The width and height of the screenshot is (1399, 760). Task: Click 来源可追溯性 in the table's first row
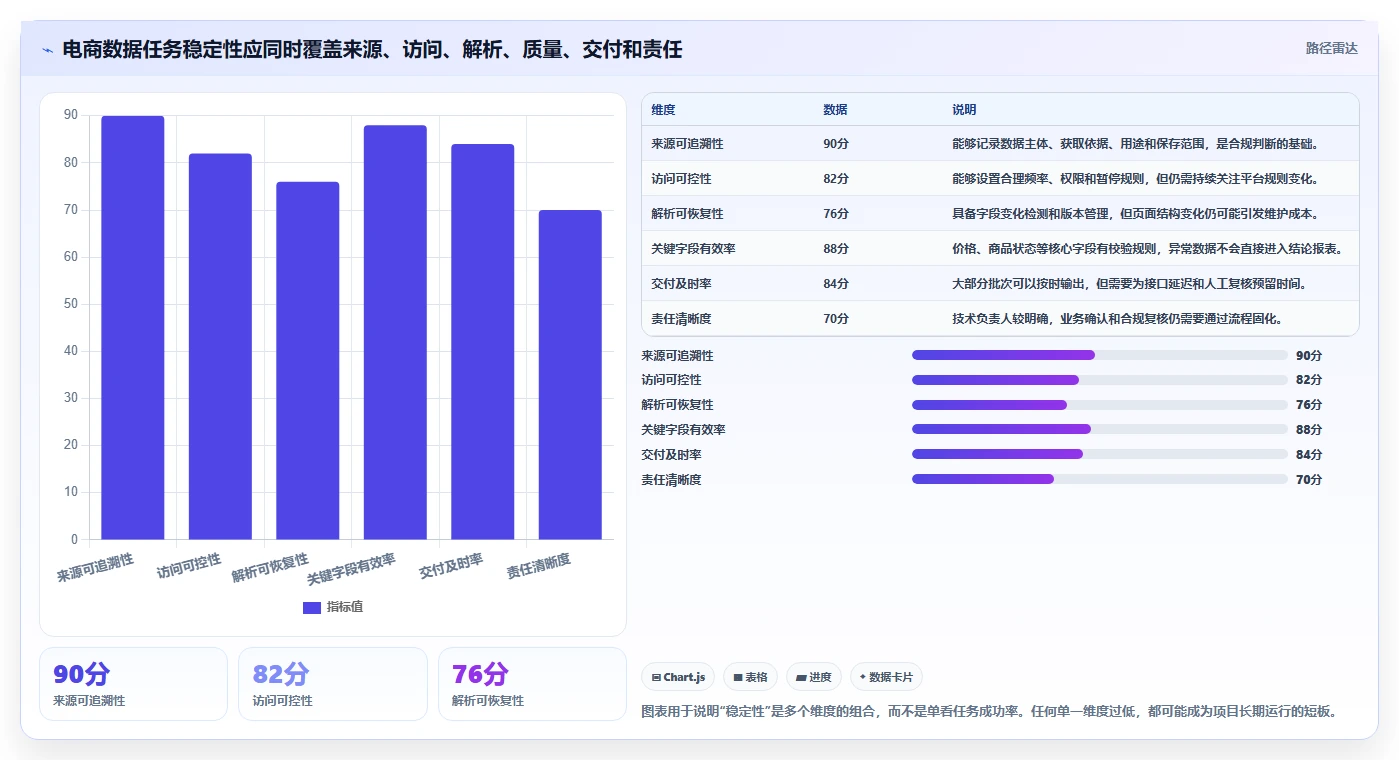(687, 144)
